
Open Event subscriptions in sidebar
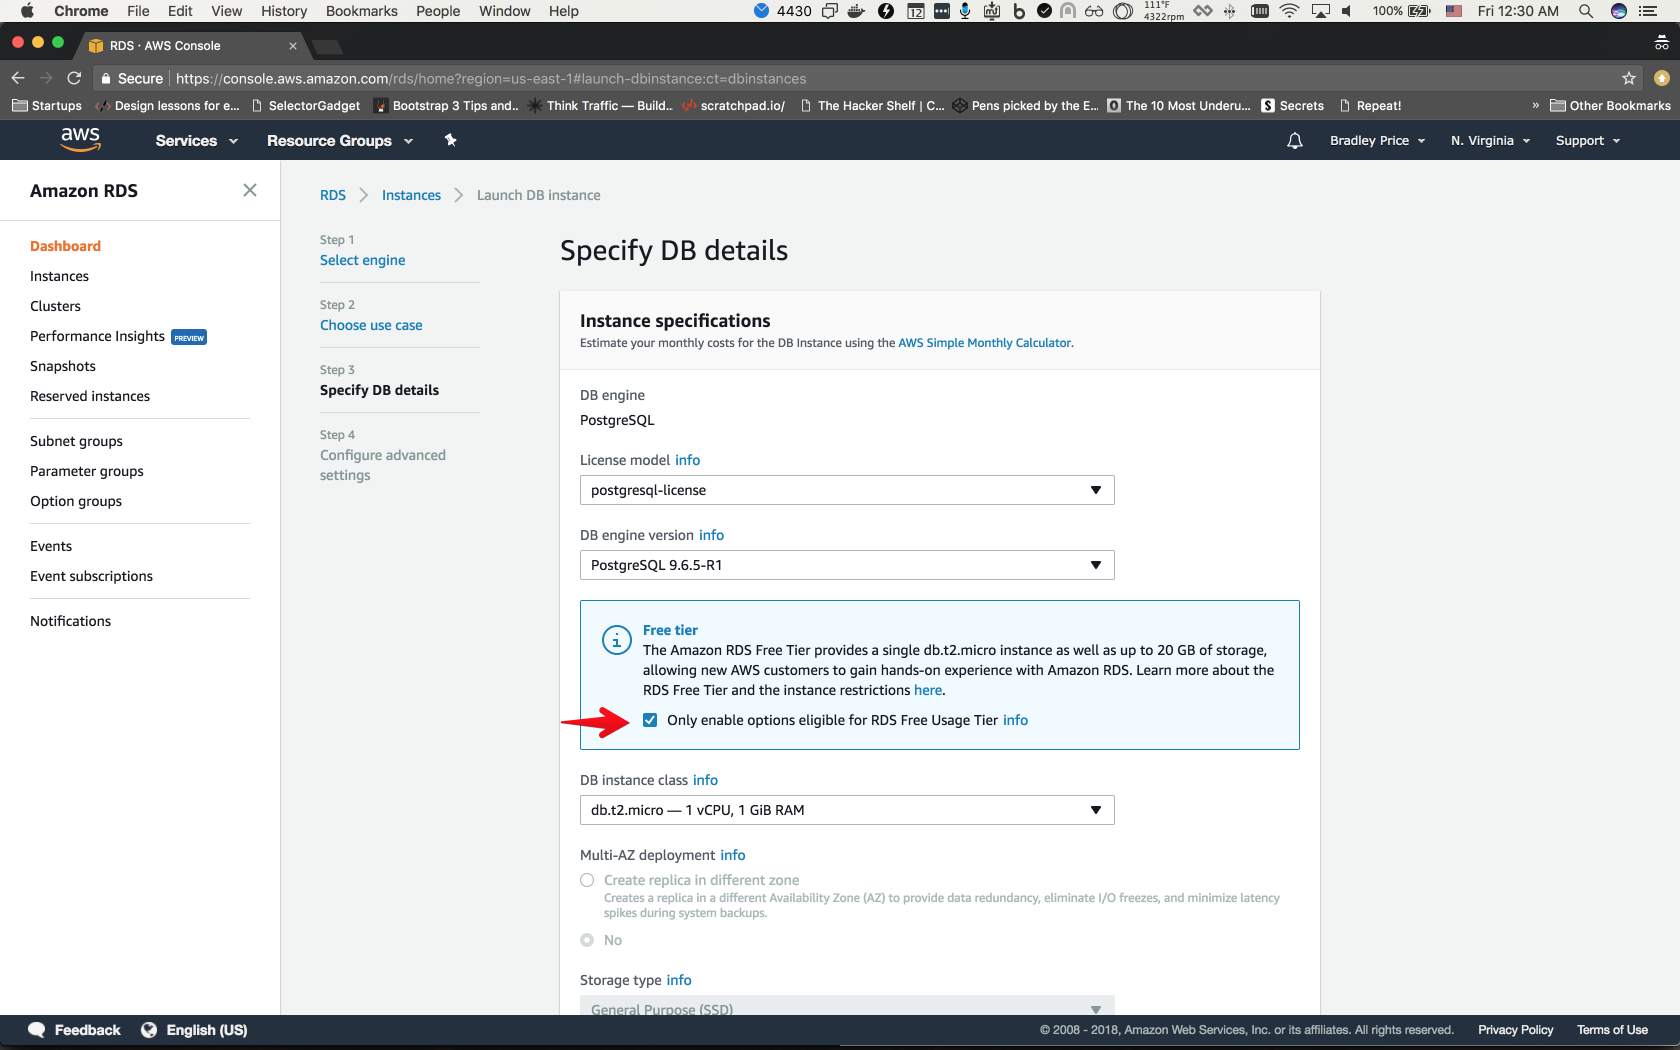click(x=91, y=576)
